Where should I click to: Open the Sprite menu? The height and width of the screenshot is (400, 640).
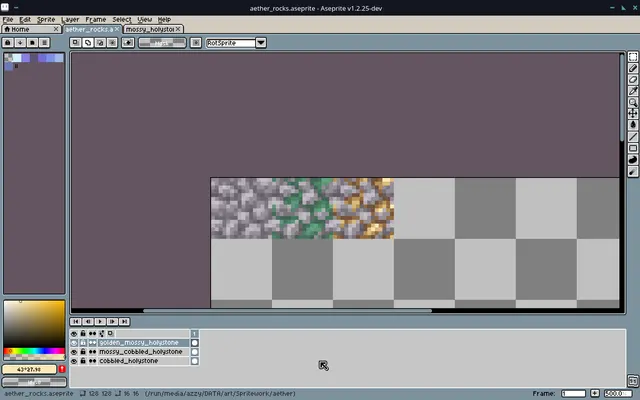pos(46,20)
